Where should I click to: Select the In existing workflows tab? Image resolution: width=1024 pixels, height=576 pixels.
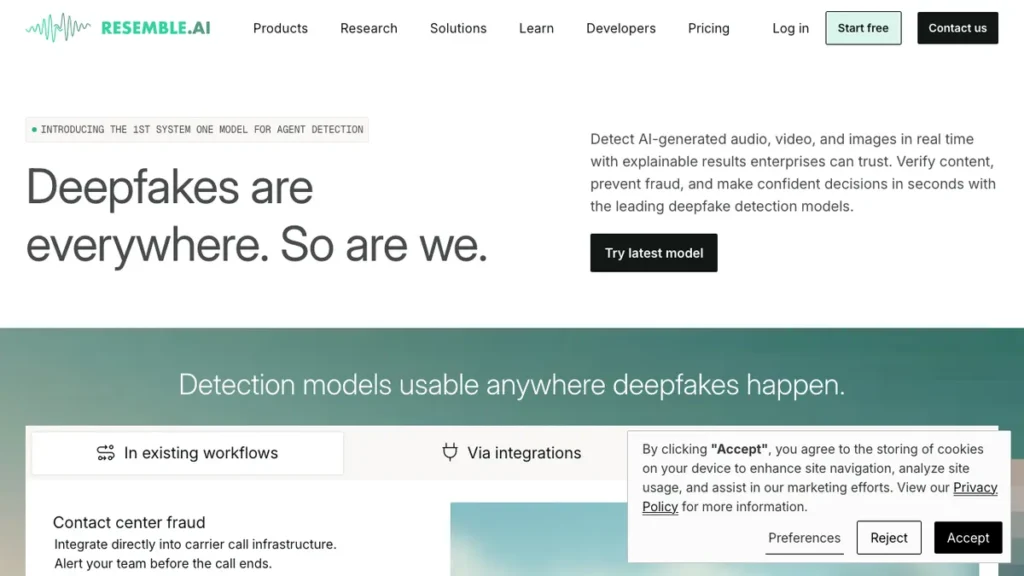187,453
